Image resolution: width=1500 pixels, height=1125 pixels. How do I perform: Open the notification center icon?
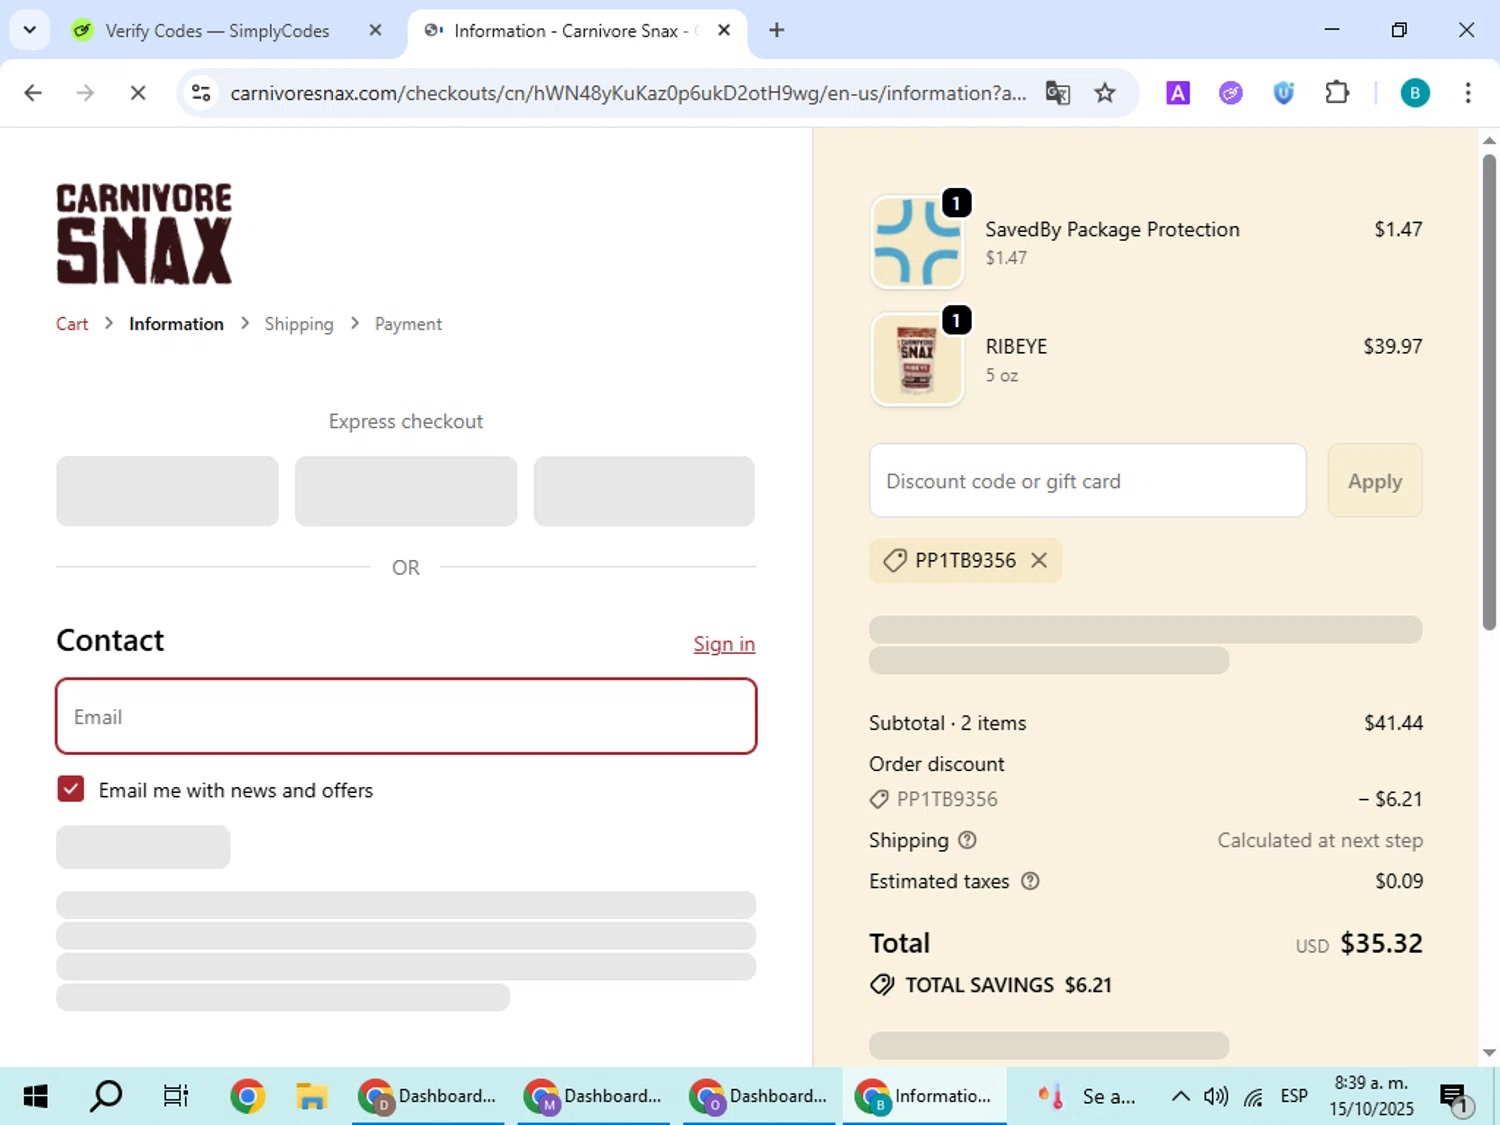1455,1098
